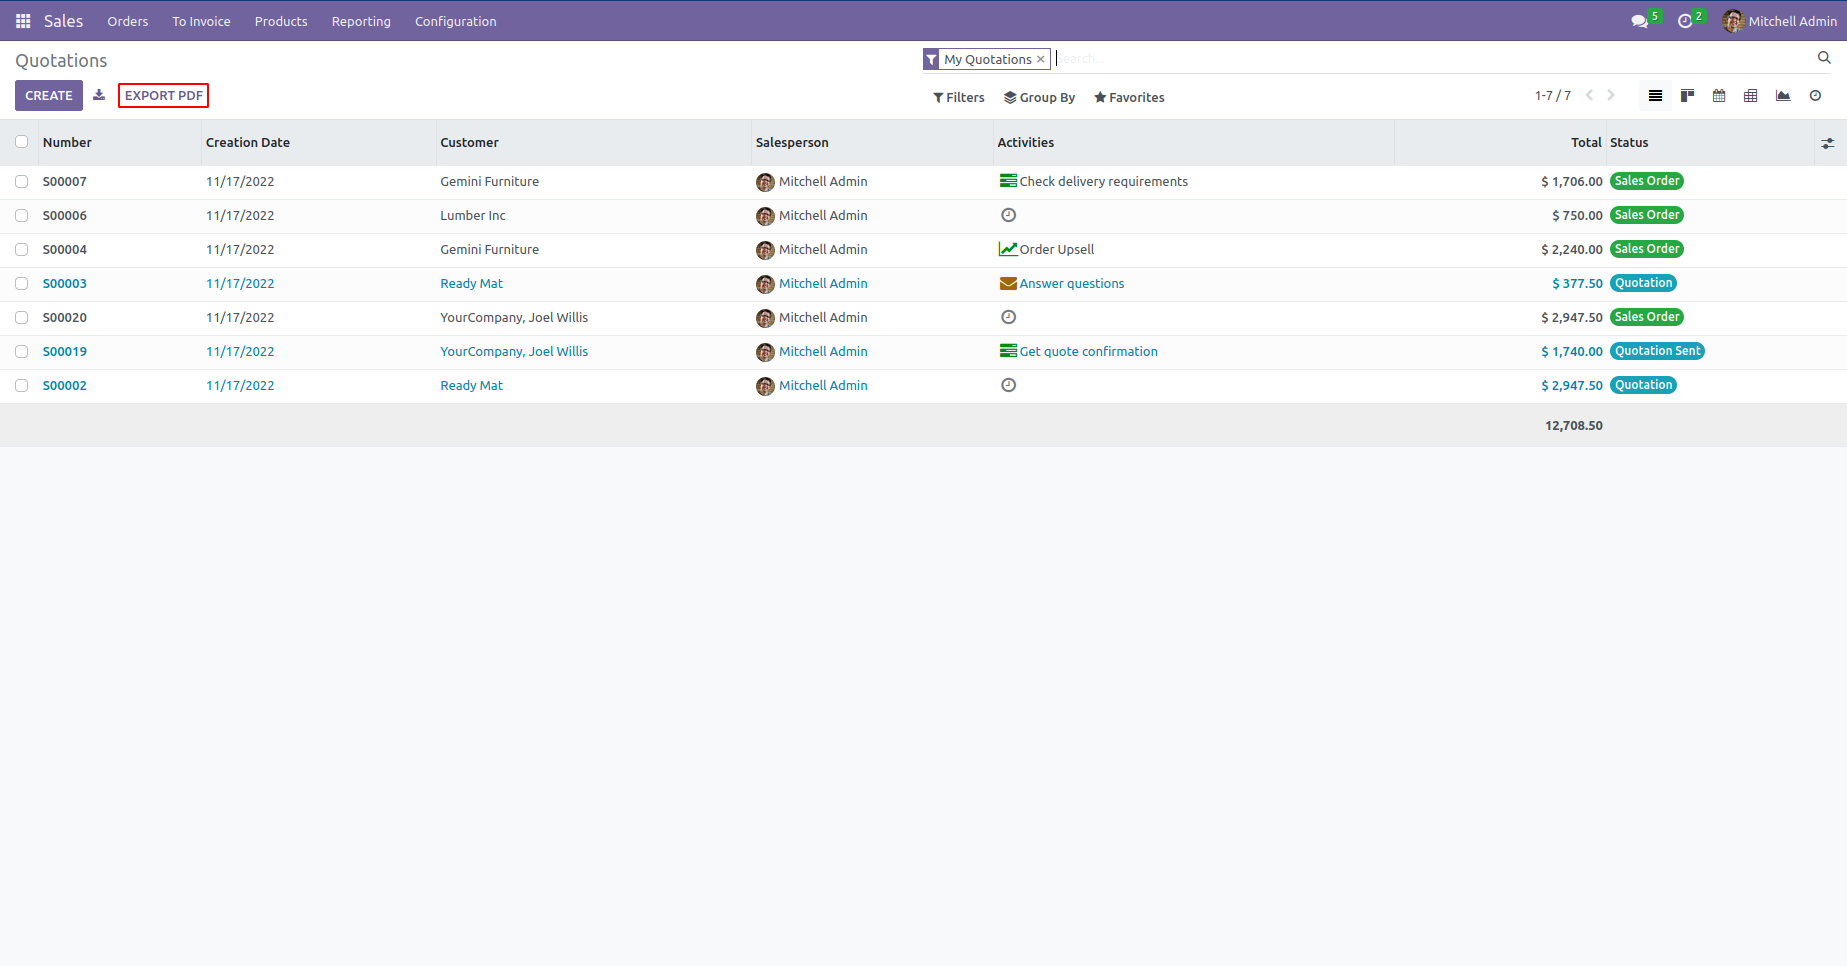1847x966 pixels.
Task: Switch to Pivot table view
Action: coord(1750,96)
